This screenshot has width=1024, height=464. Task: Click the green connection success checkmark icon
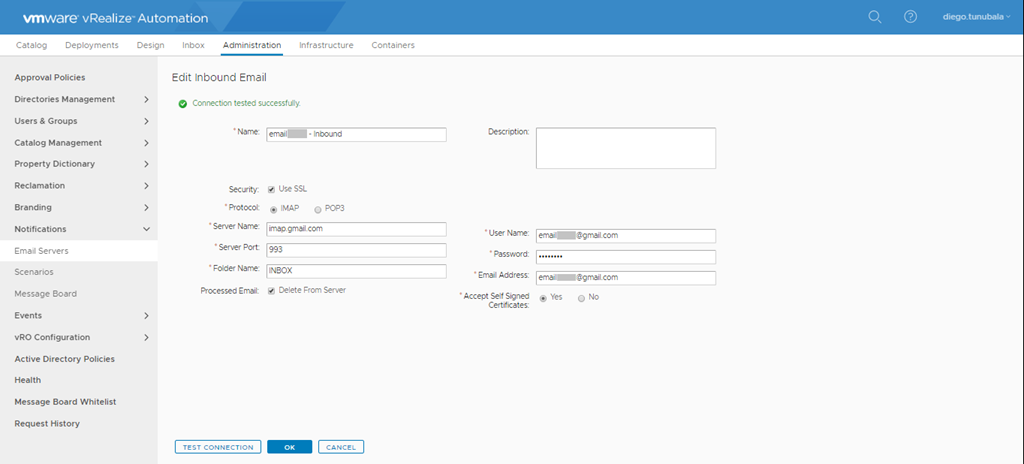pos(182,103)
